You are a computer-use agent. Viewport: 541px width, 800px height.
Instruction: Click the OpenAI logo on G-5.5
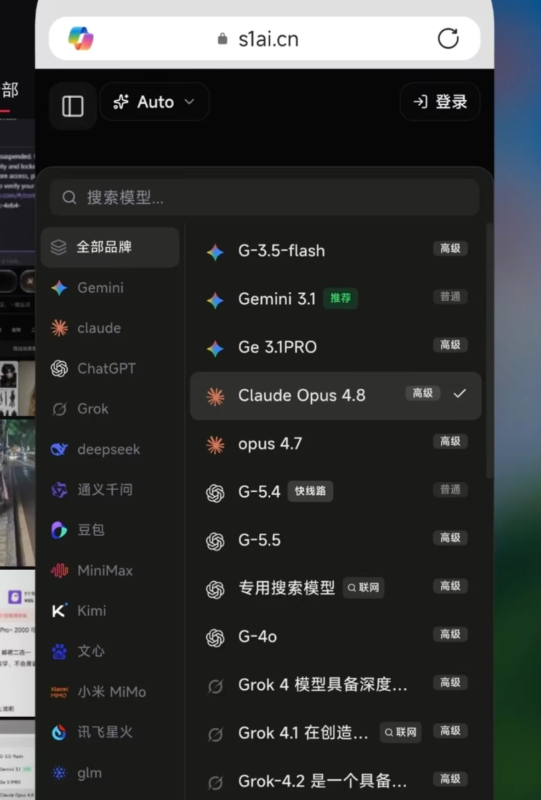tap(215, 541)
